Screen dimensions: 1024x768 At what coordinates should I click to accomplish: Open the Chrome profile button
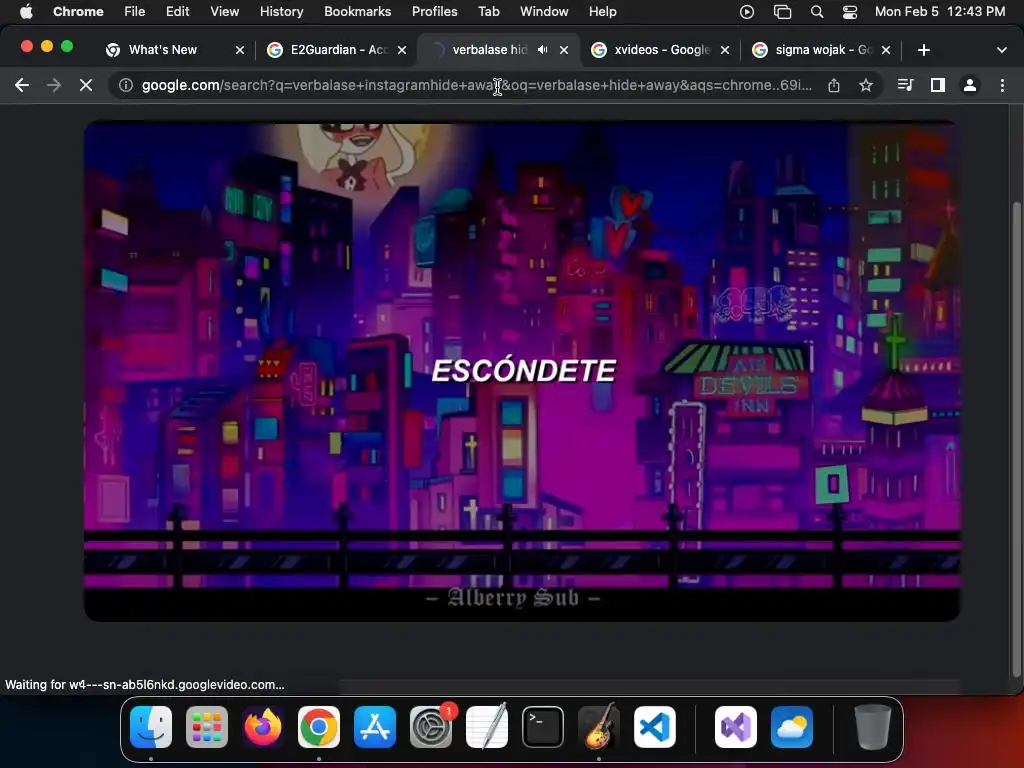coord(970,85)
